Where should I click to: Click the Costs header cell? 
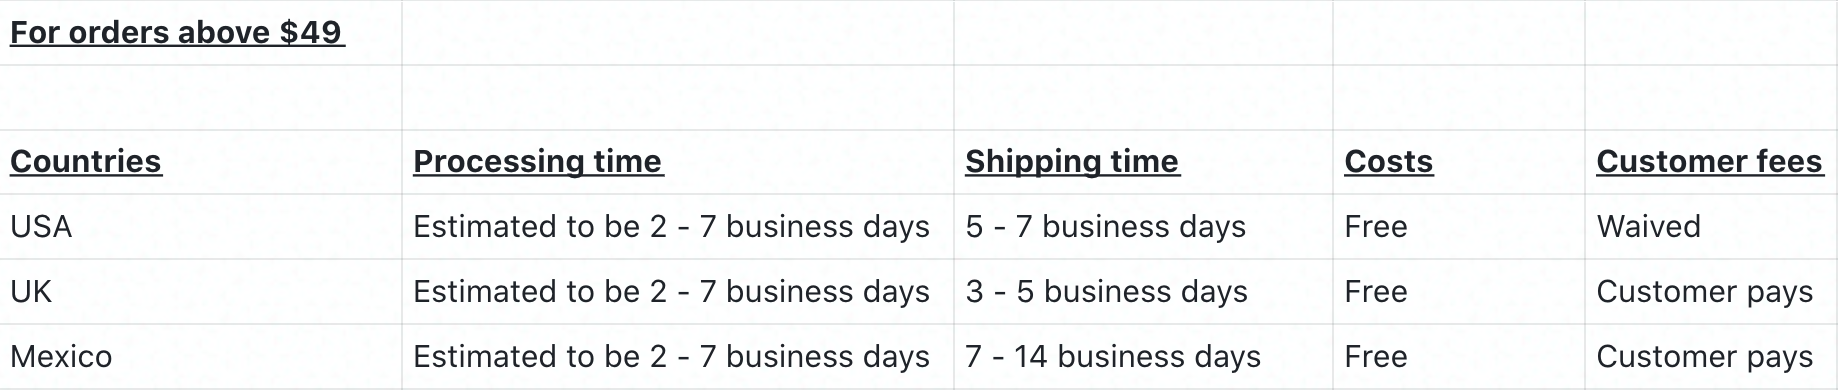(1458, 162)
